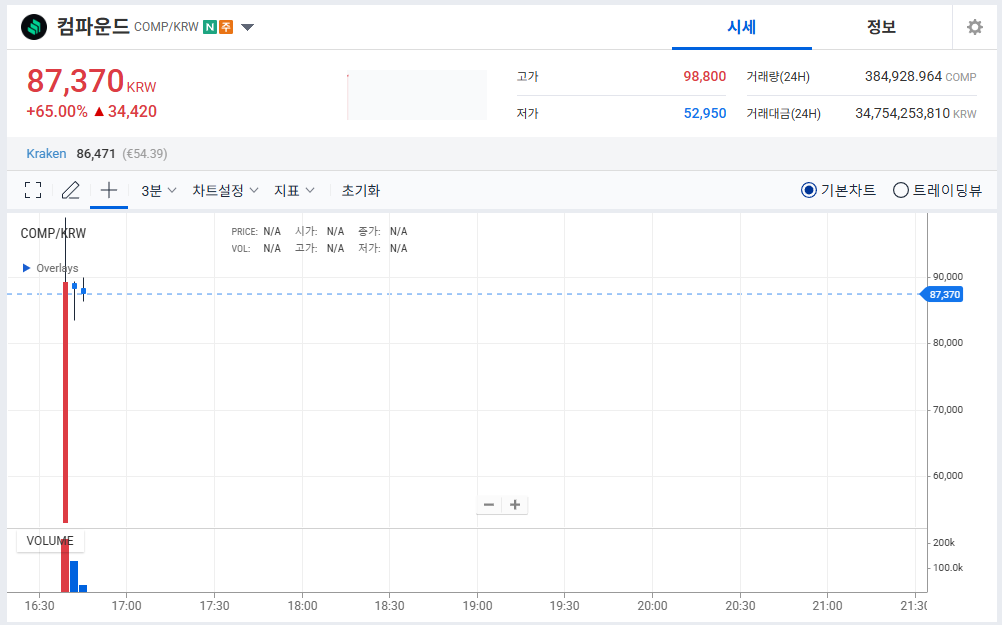
Task: Switch to the 시세 tab
Action: [741, 27]
